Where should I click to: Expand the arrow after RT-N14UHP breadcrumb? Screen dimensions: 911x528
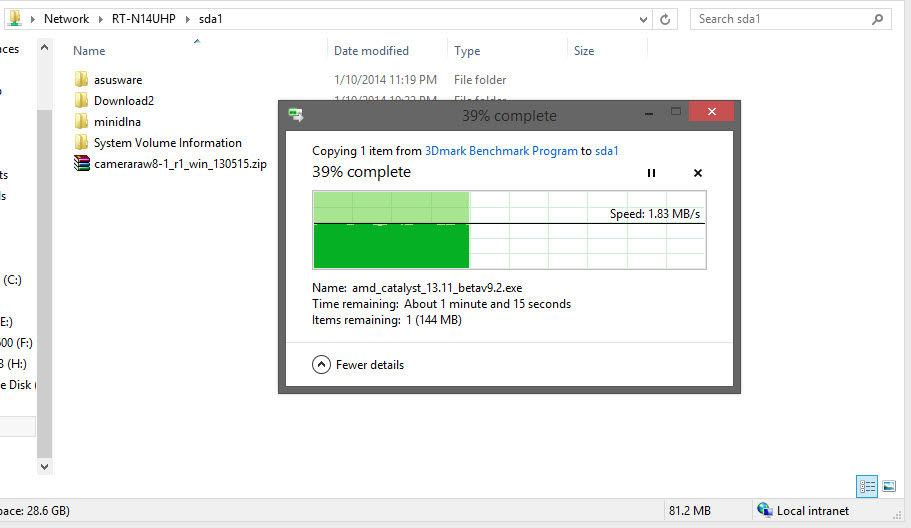coord(188,19)
